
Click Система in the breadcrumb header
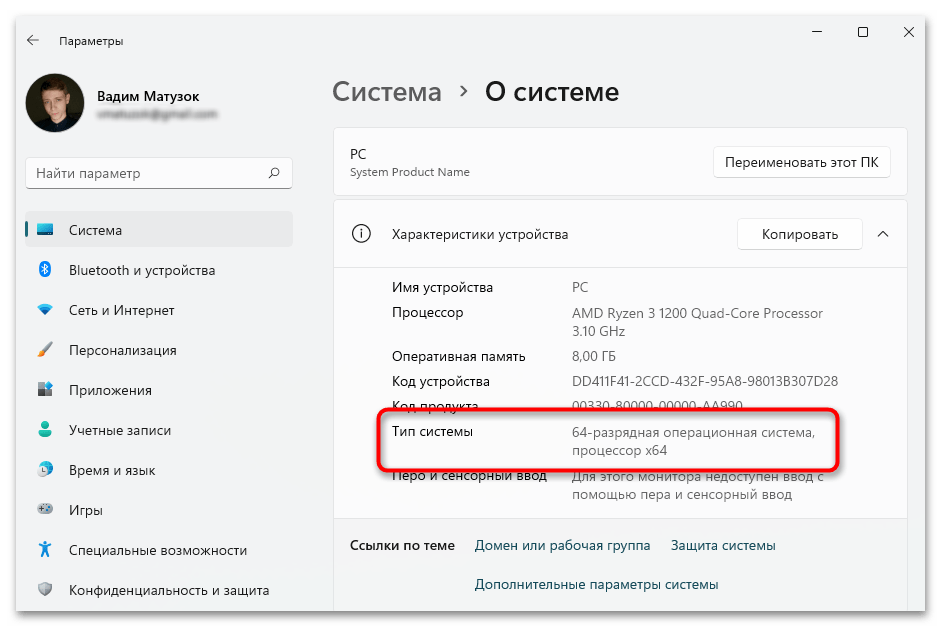click(386, 92)
